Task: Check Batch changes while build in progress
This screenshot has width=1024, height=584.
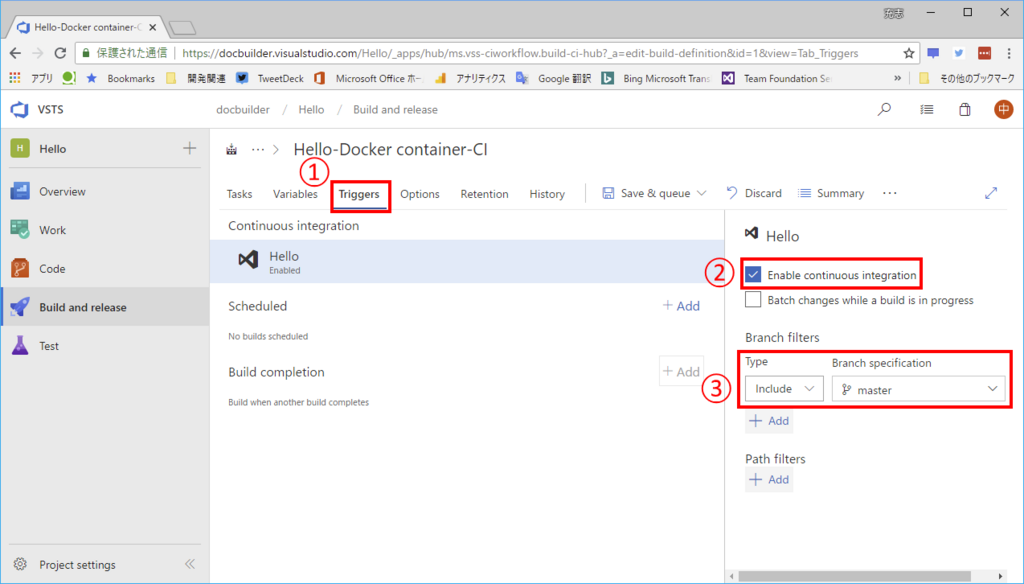Action: [753, 300]
